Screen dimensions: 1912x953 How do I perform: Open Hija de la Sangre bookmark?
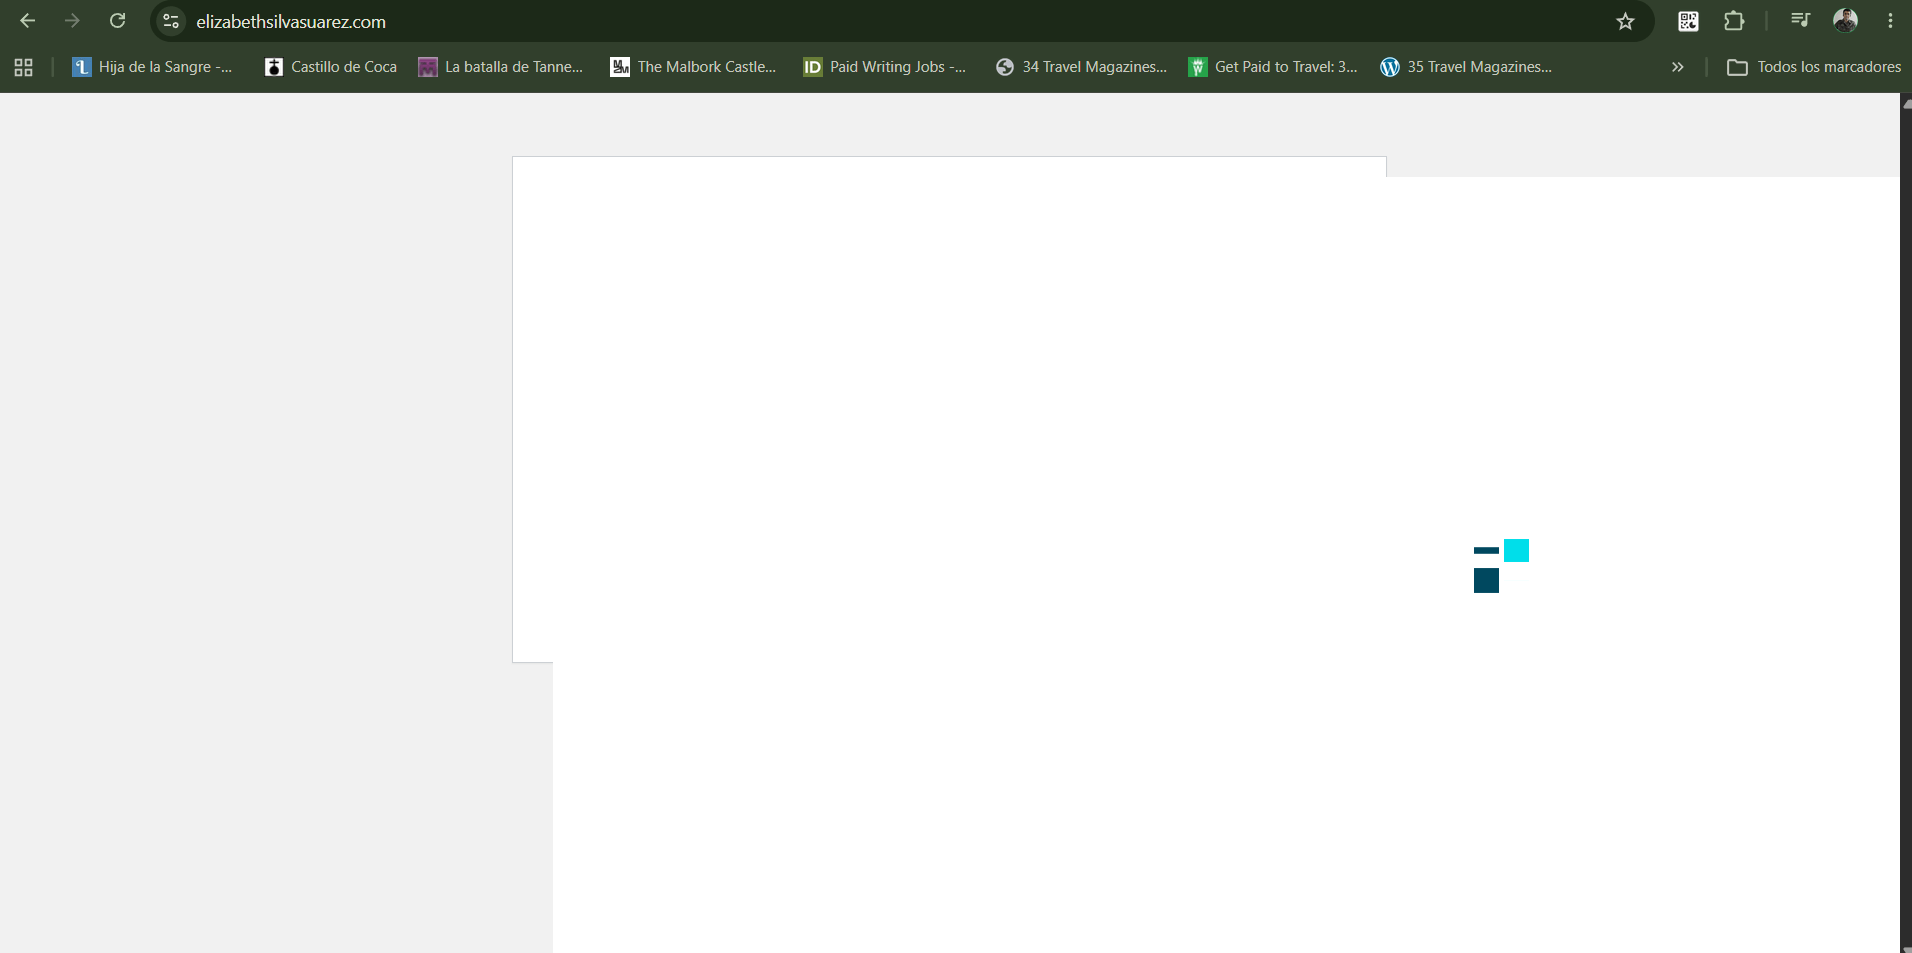tap(152, 67)
